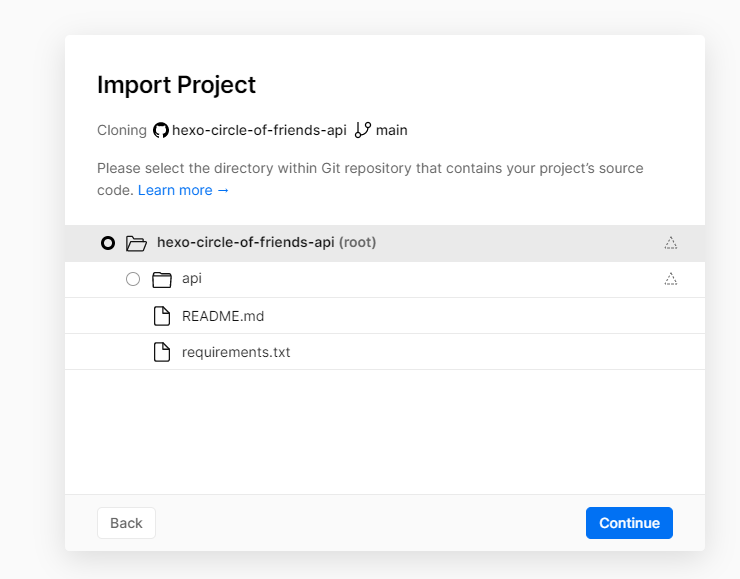Click the GitHub logo icon

[161, 130]
